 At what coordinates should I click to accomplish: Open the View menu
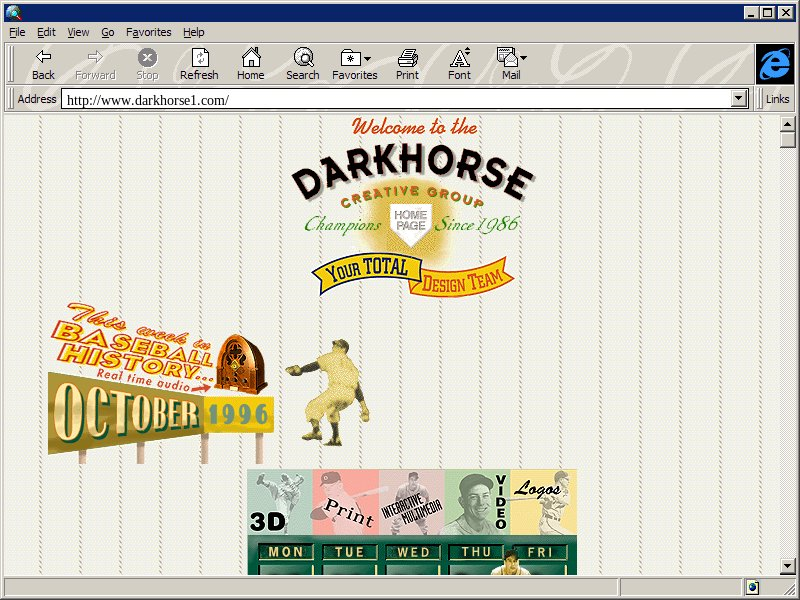(x=78, y=32)
